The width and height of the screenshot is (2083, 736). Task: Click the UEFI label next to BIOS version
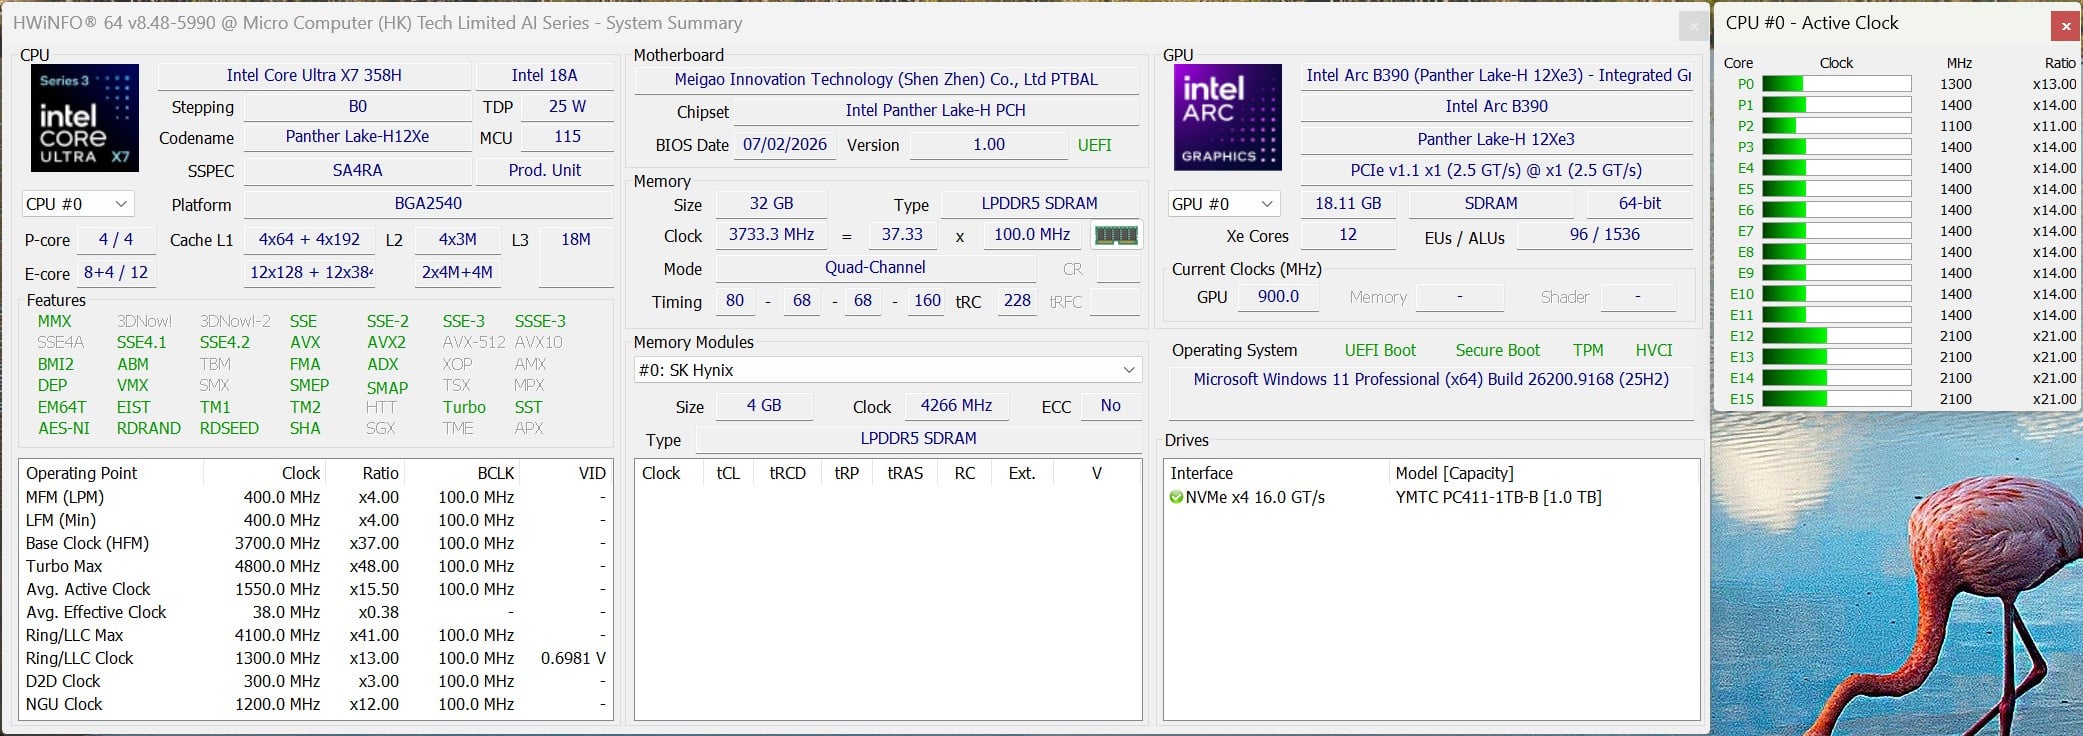[1094, 145]
